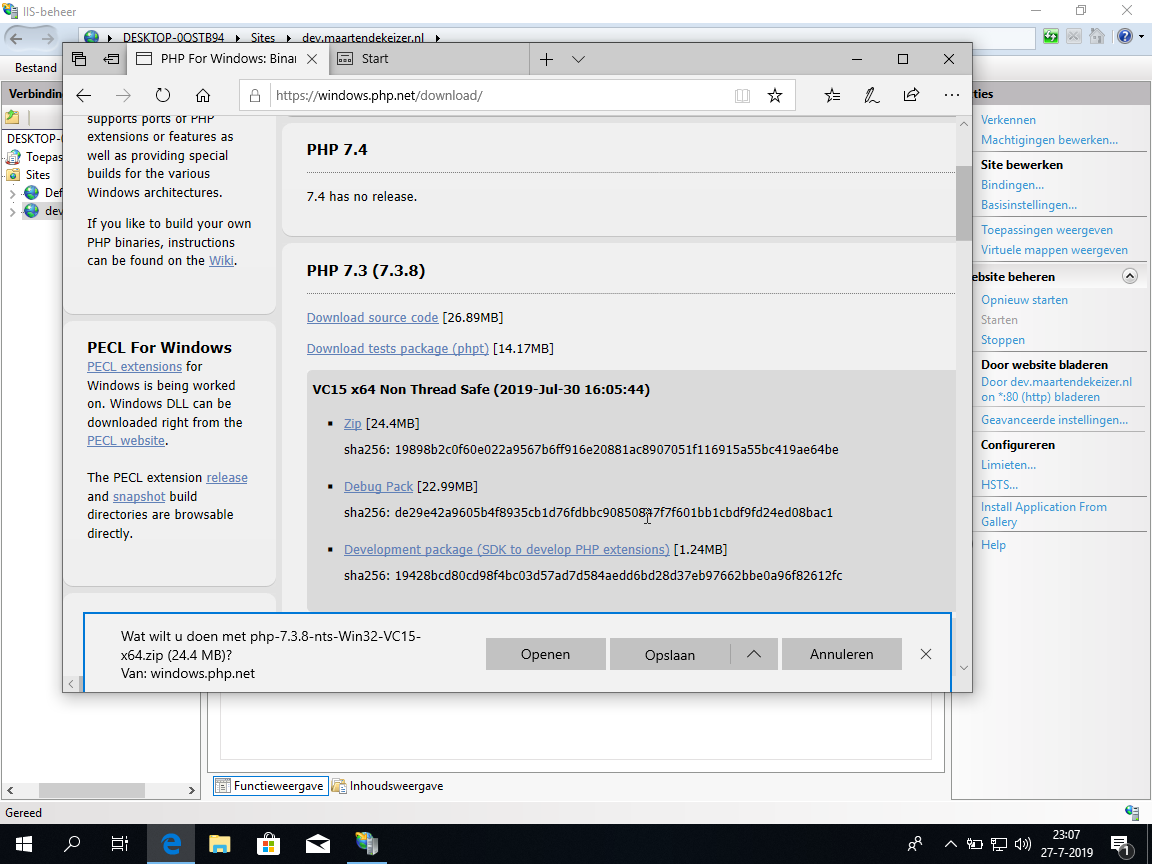Refresh the PHP download page
Viewport: 1152px width, 864px height.
tap(163, 96)
